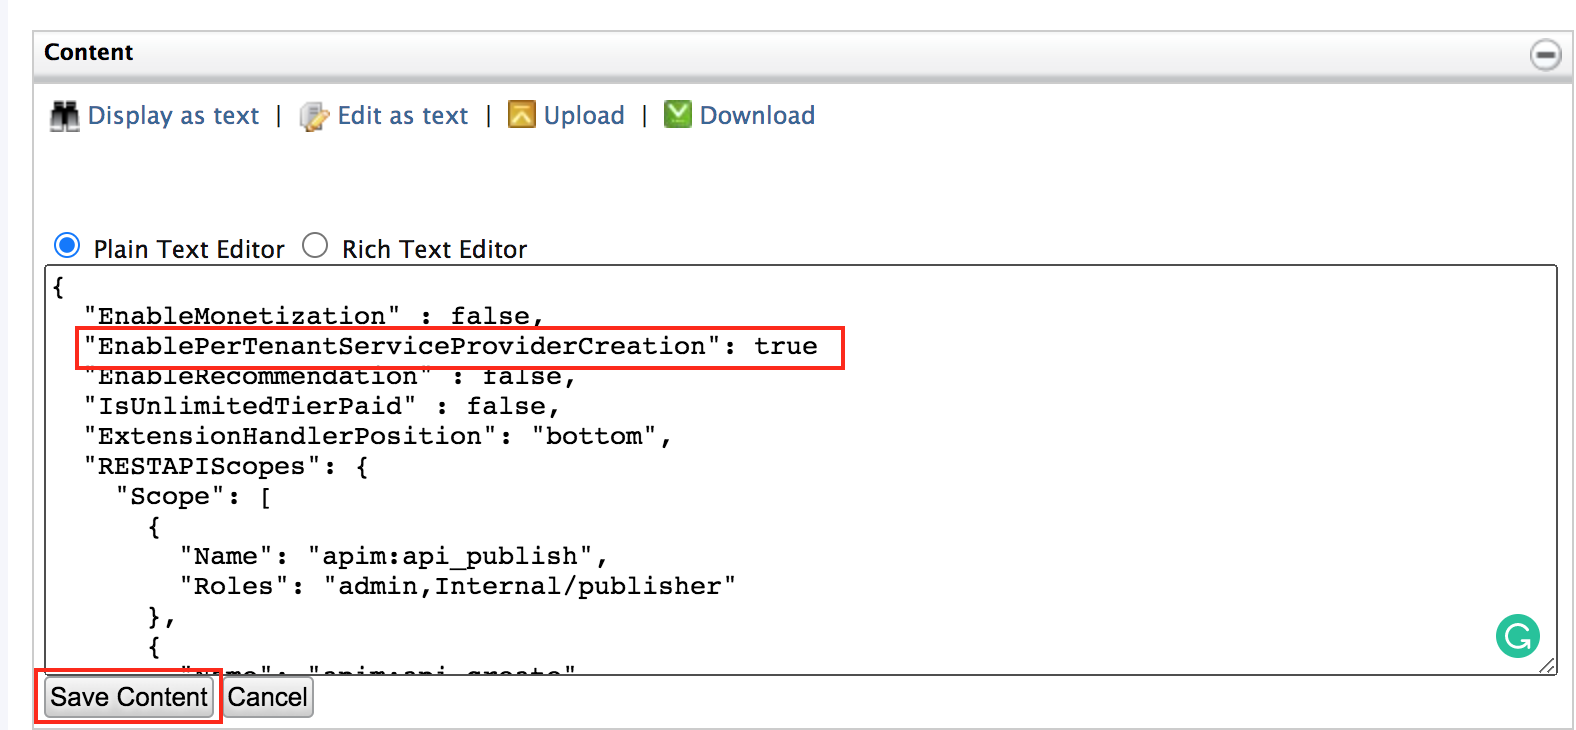This screenshot has width=1576, height=730.
Task: Open Edit as text mode
Action: click(401, 116)
